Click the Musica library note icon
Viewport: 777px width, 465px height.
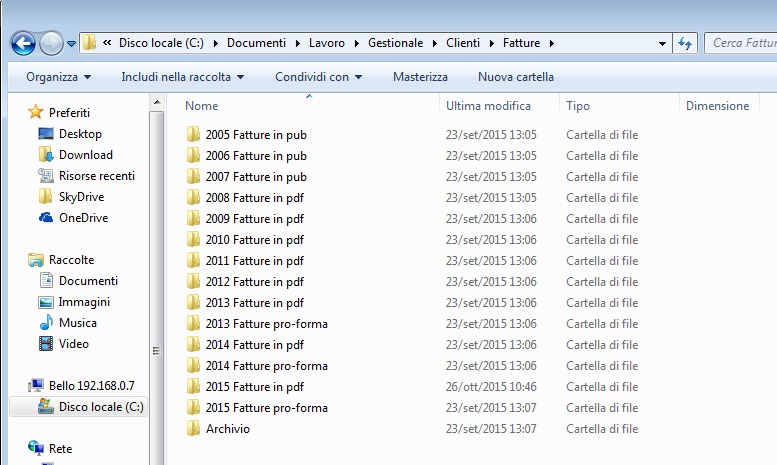coord(45,323)
